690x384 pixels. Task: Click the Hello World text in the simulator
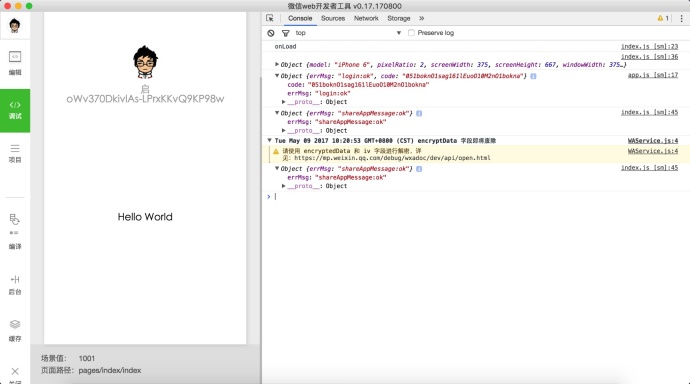[x=145, y=216]
